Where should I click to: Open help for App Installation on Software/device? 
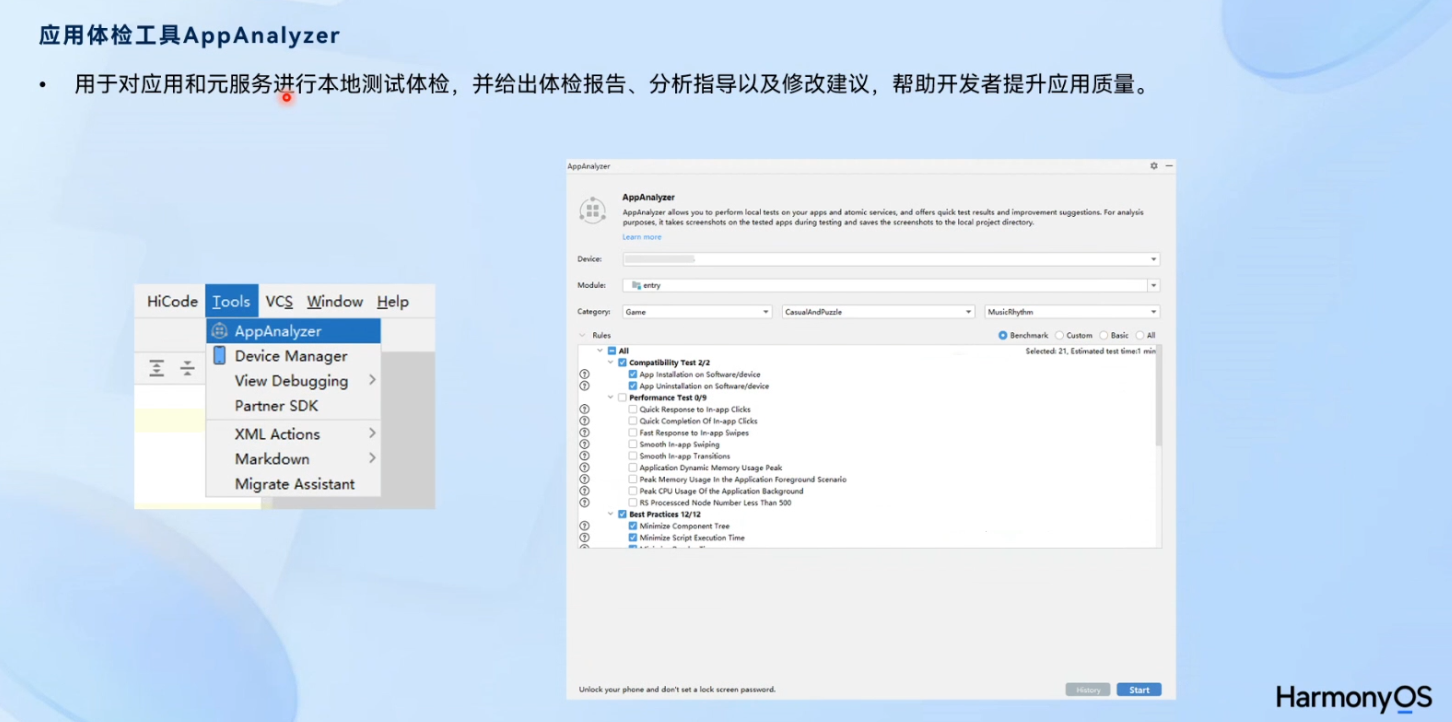(x=584, y=374)
